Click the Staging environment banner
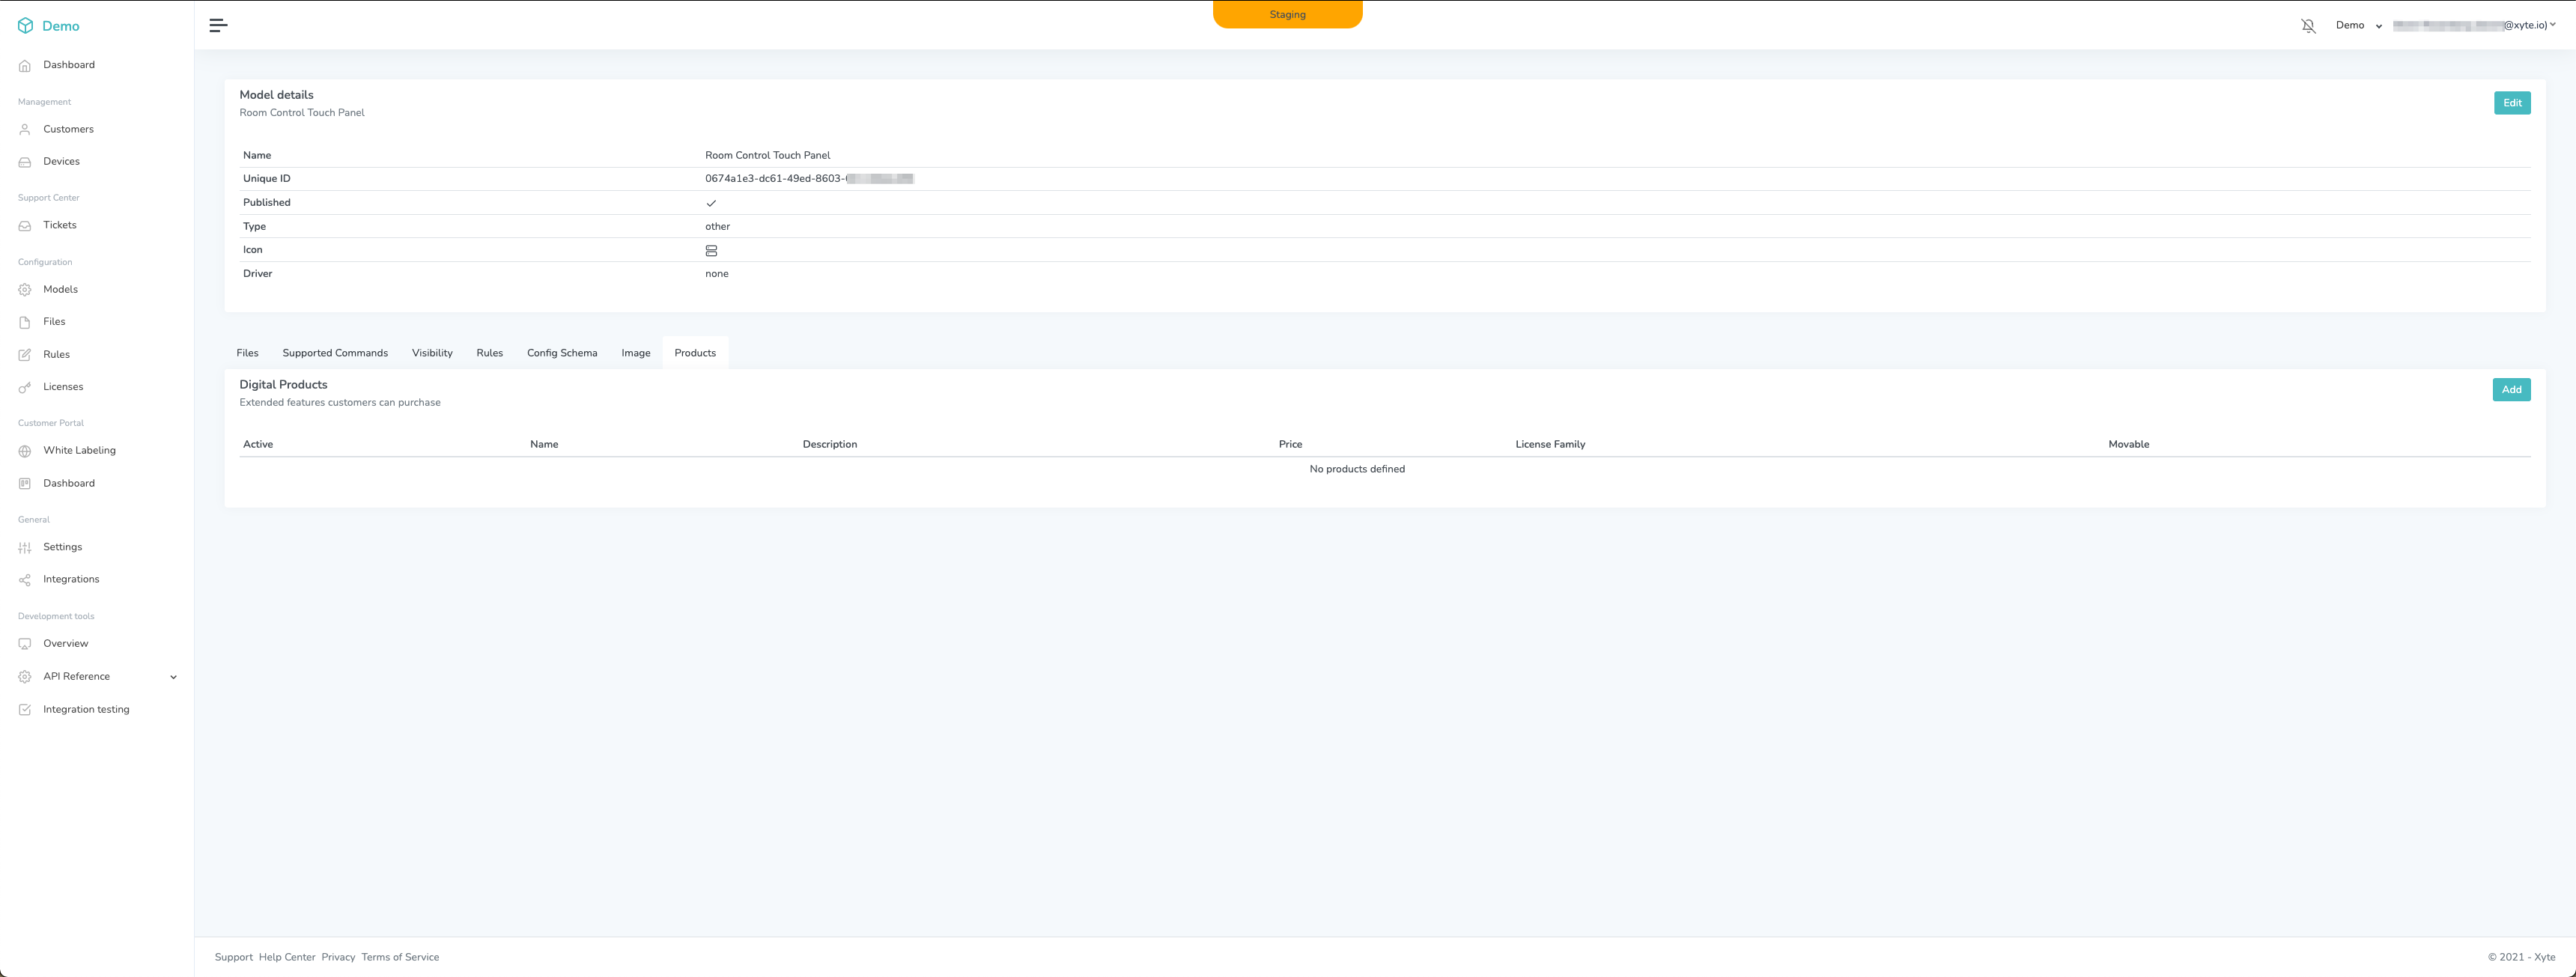 (1287, 14)
